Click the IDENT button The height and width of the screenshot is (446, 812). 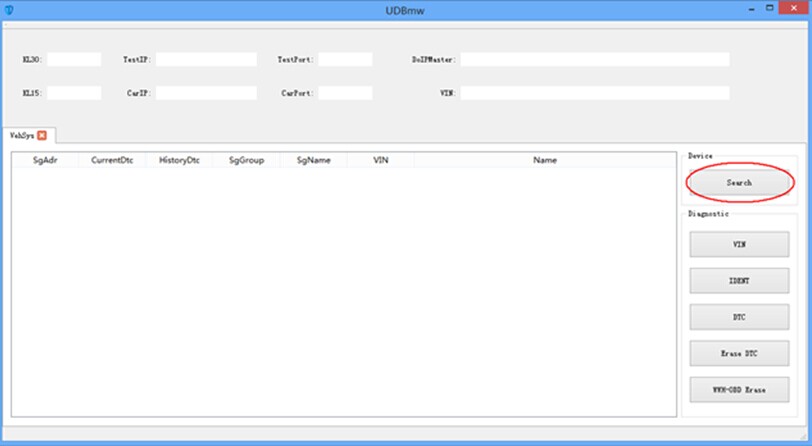[739, 280]
